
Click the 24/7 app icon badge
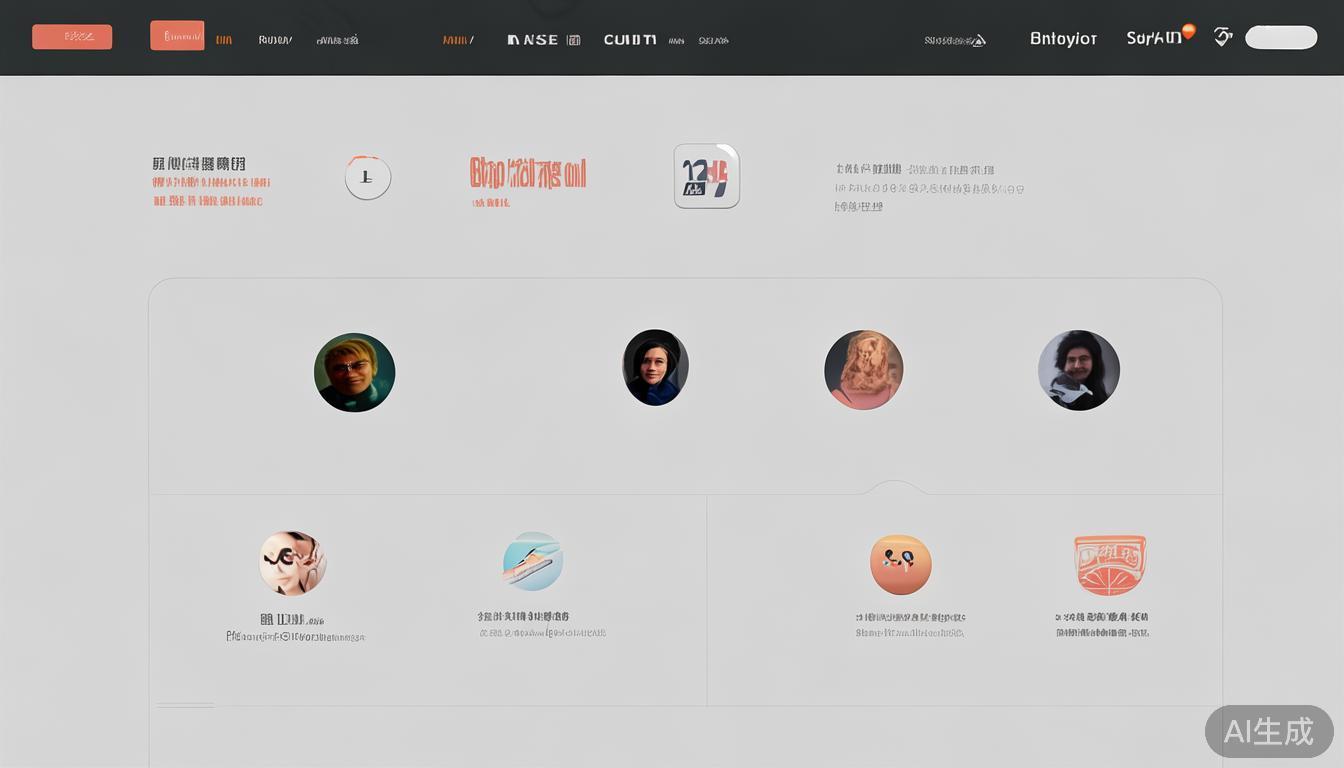[707, 175]
